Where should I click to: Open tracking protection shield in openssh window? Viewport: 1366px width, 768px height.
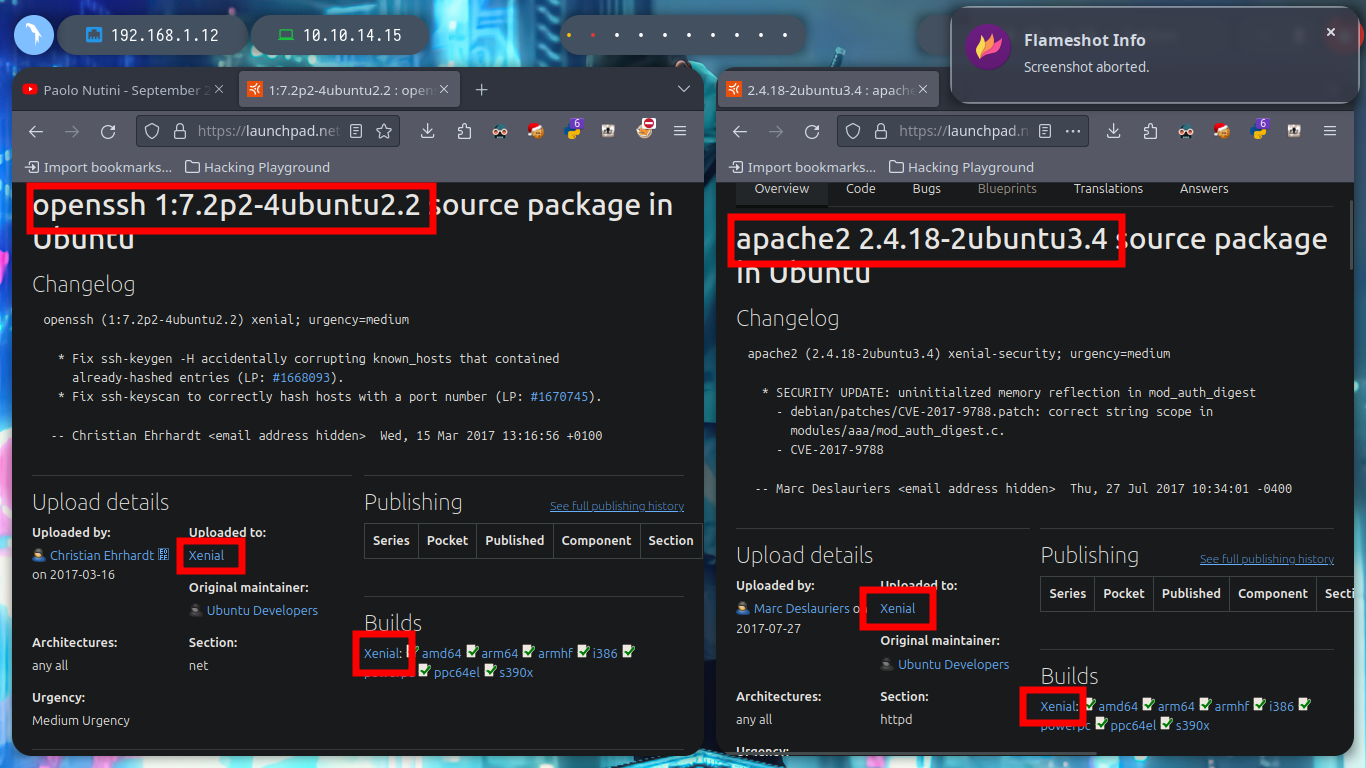point(152,131)
